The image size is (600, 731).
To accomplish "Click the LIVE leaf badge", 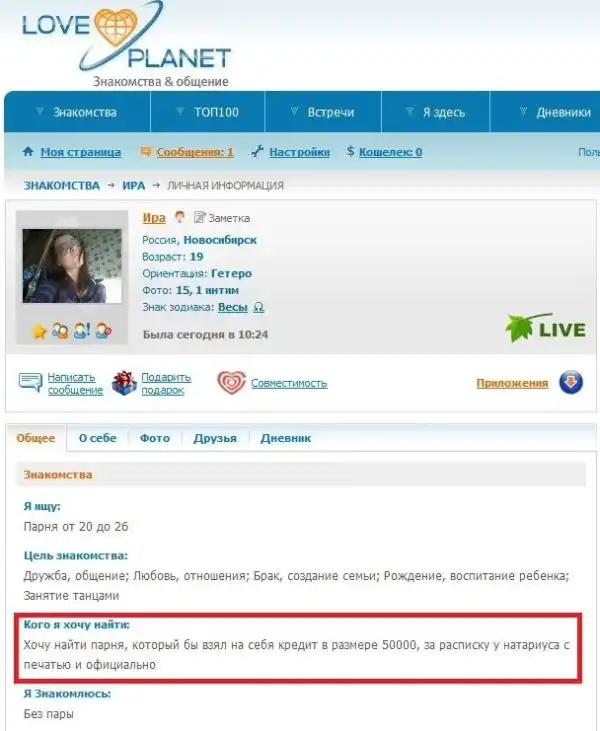I will click(545, 328).
